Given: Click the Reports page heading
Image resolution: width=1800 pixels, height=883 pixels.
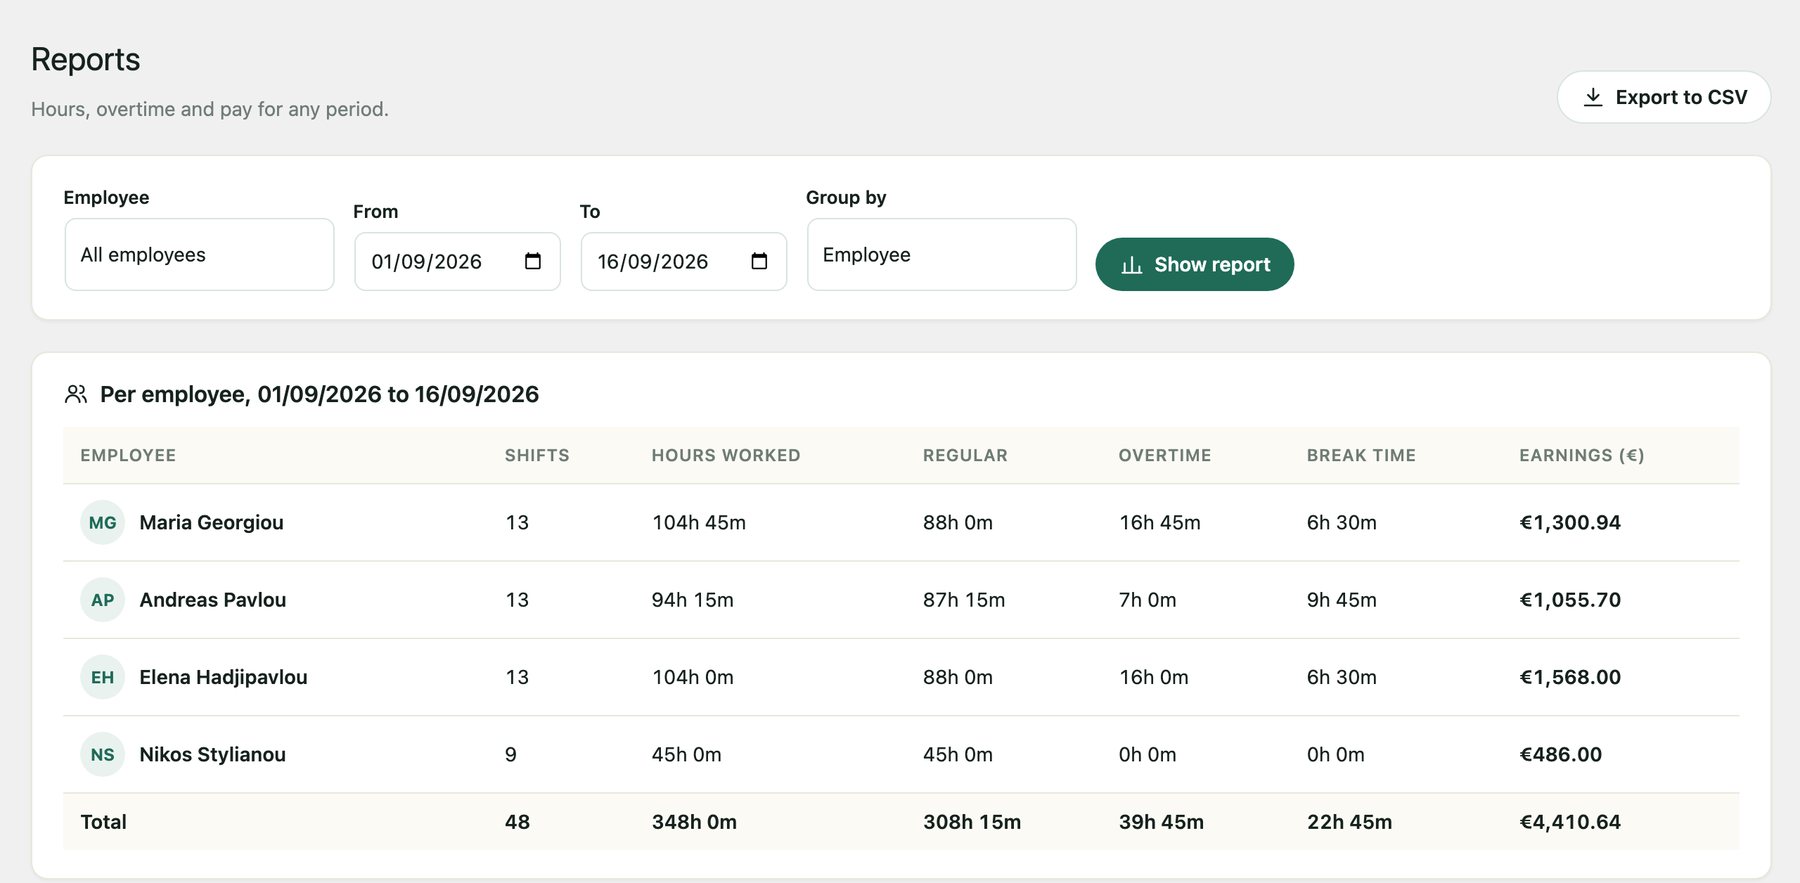Looking at the screenshot, I should click(x=86, y=59).
